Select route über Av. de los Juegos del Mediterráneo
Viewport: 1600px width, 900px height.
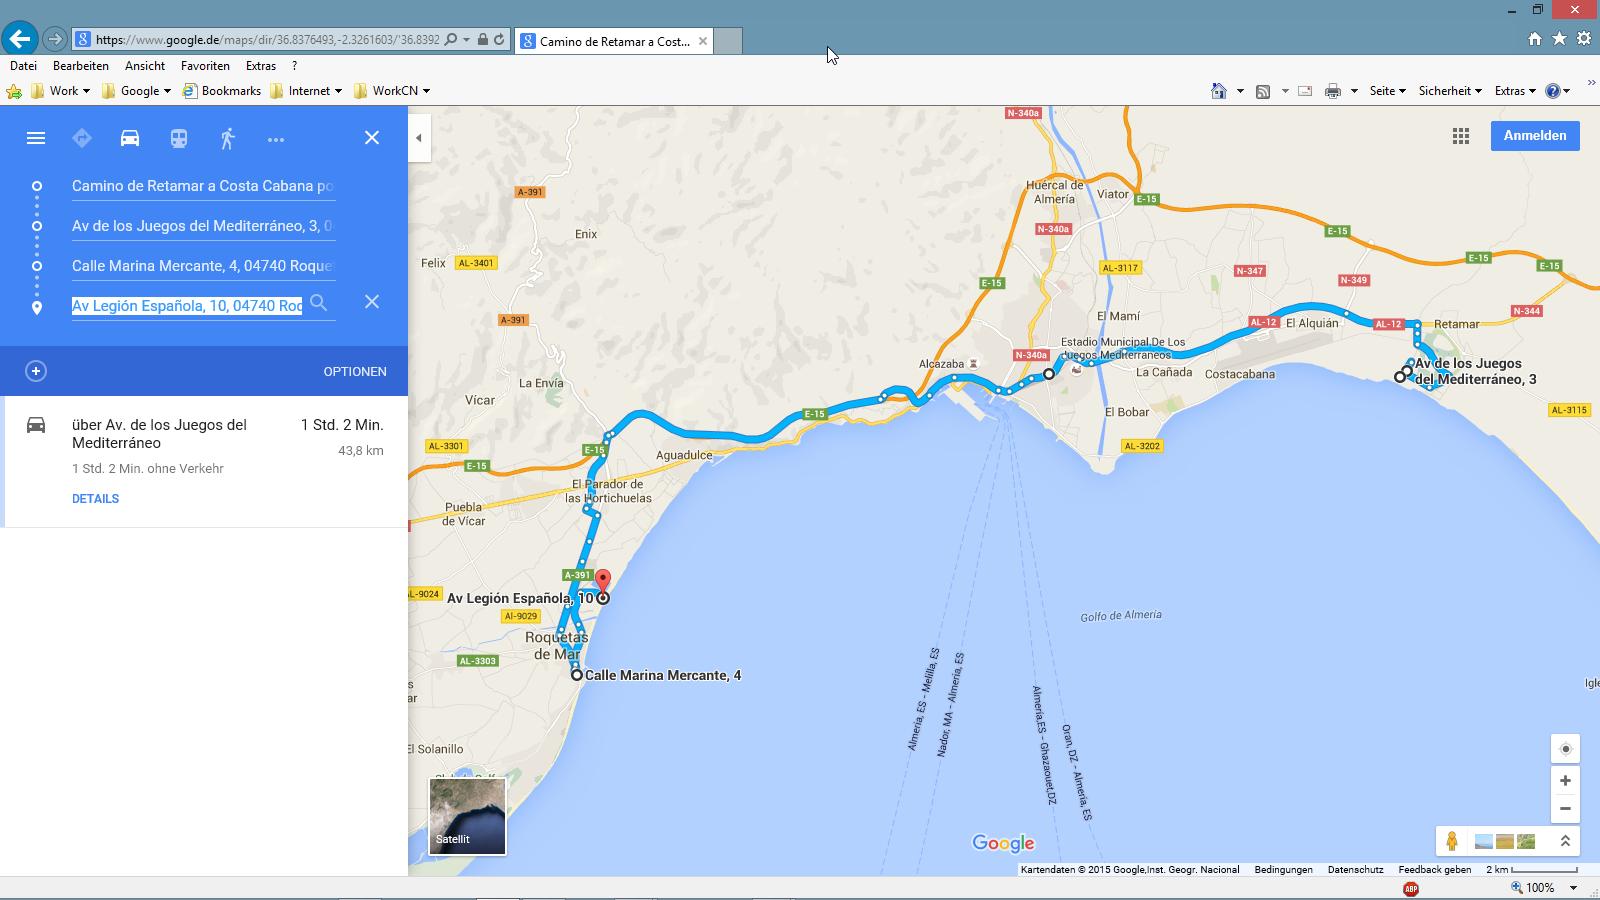click(x=206, y=461)
